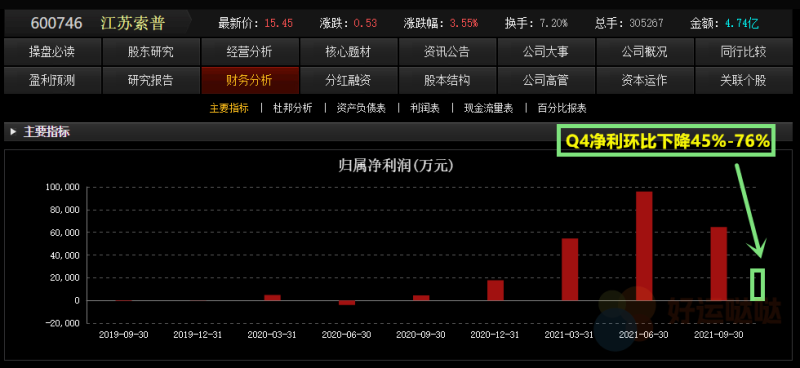
Task: Open the 股东研究 tab
Action: pos(151,52)
